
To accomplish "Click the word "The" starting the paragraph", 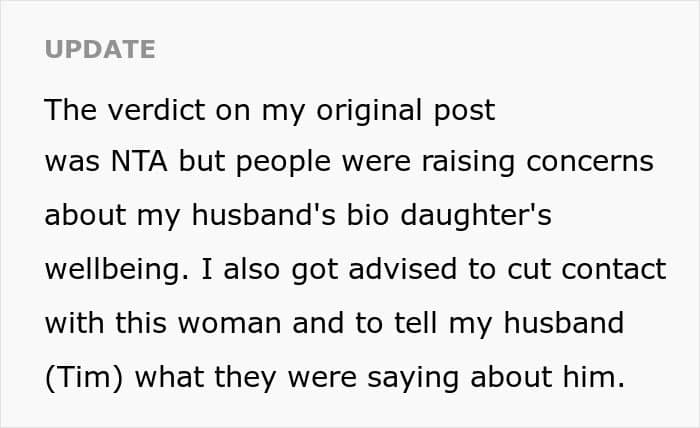I will coord(69,109).
